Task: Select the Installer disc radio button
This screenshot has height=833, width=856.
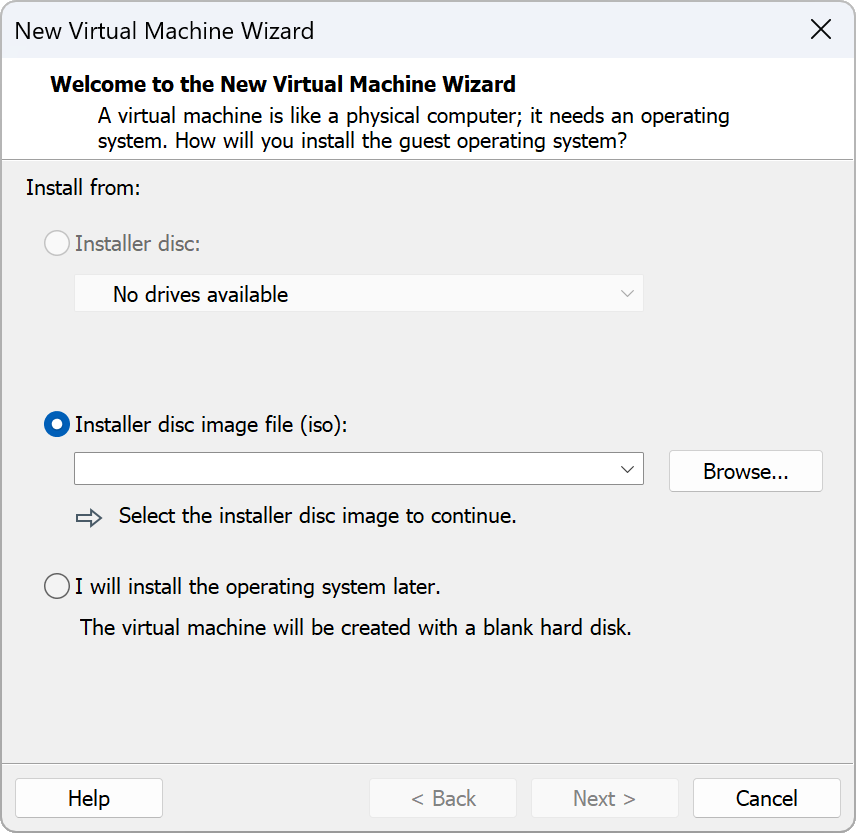Action: (x=57, y=243)
